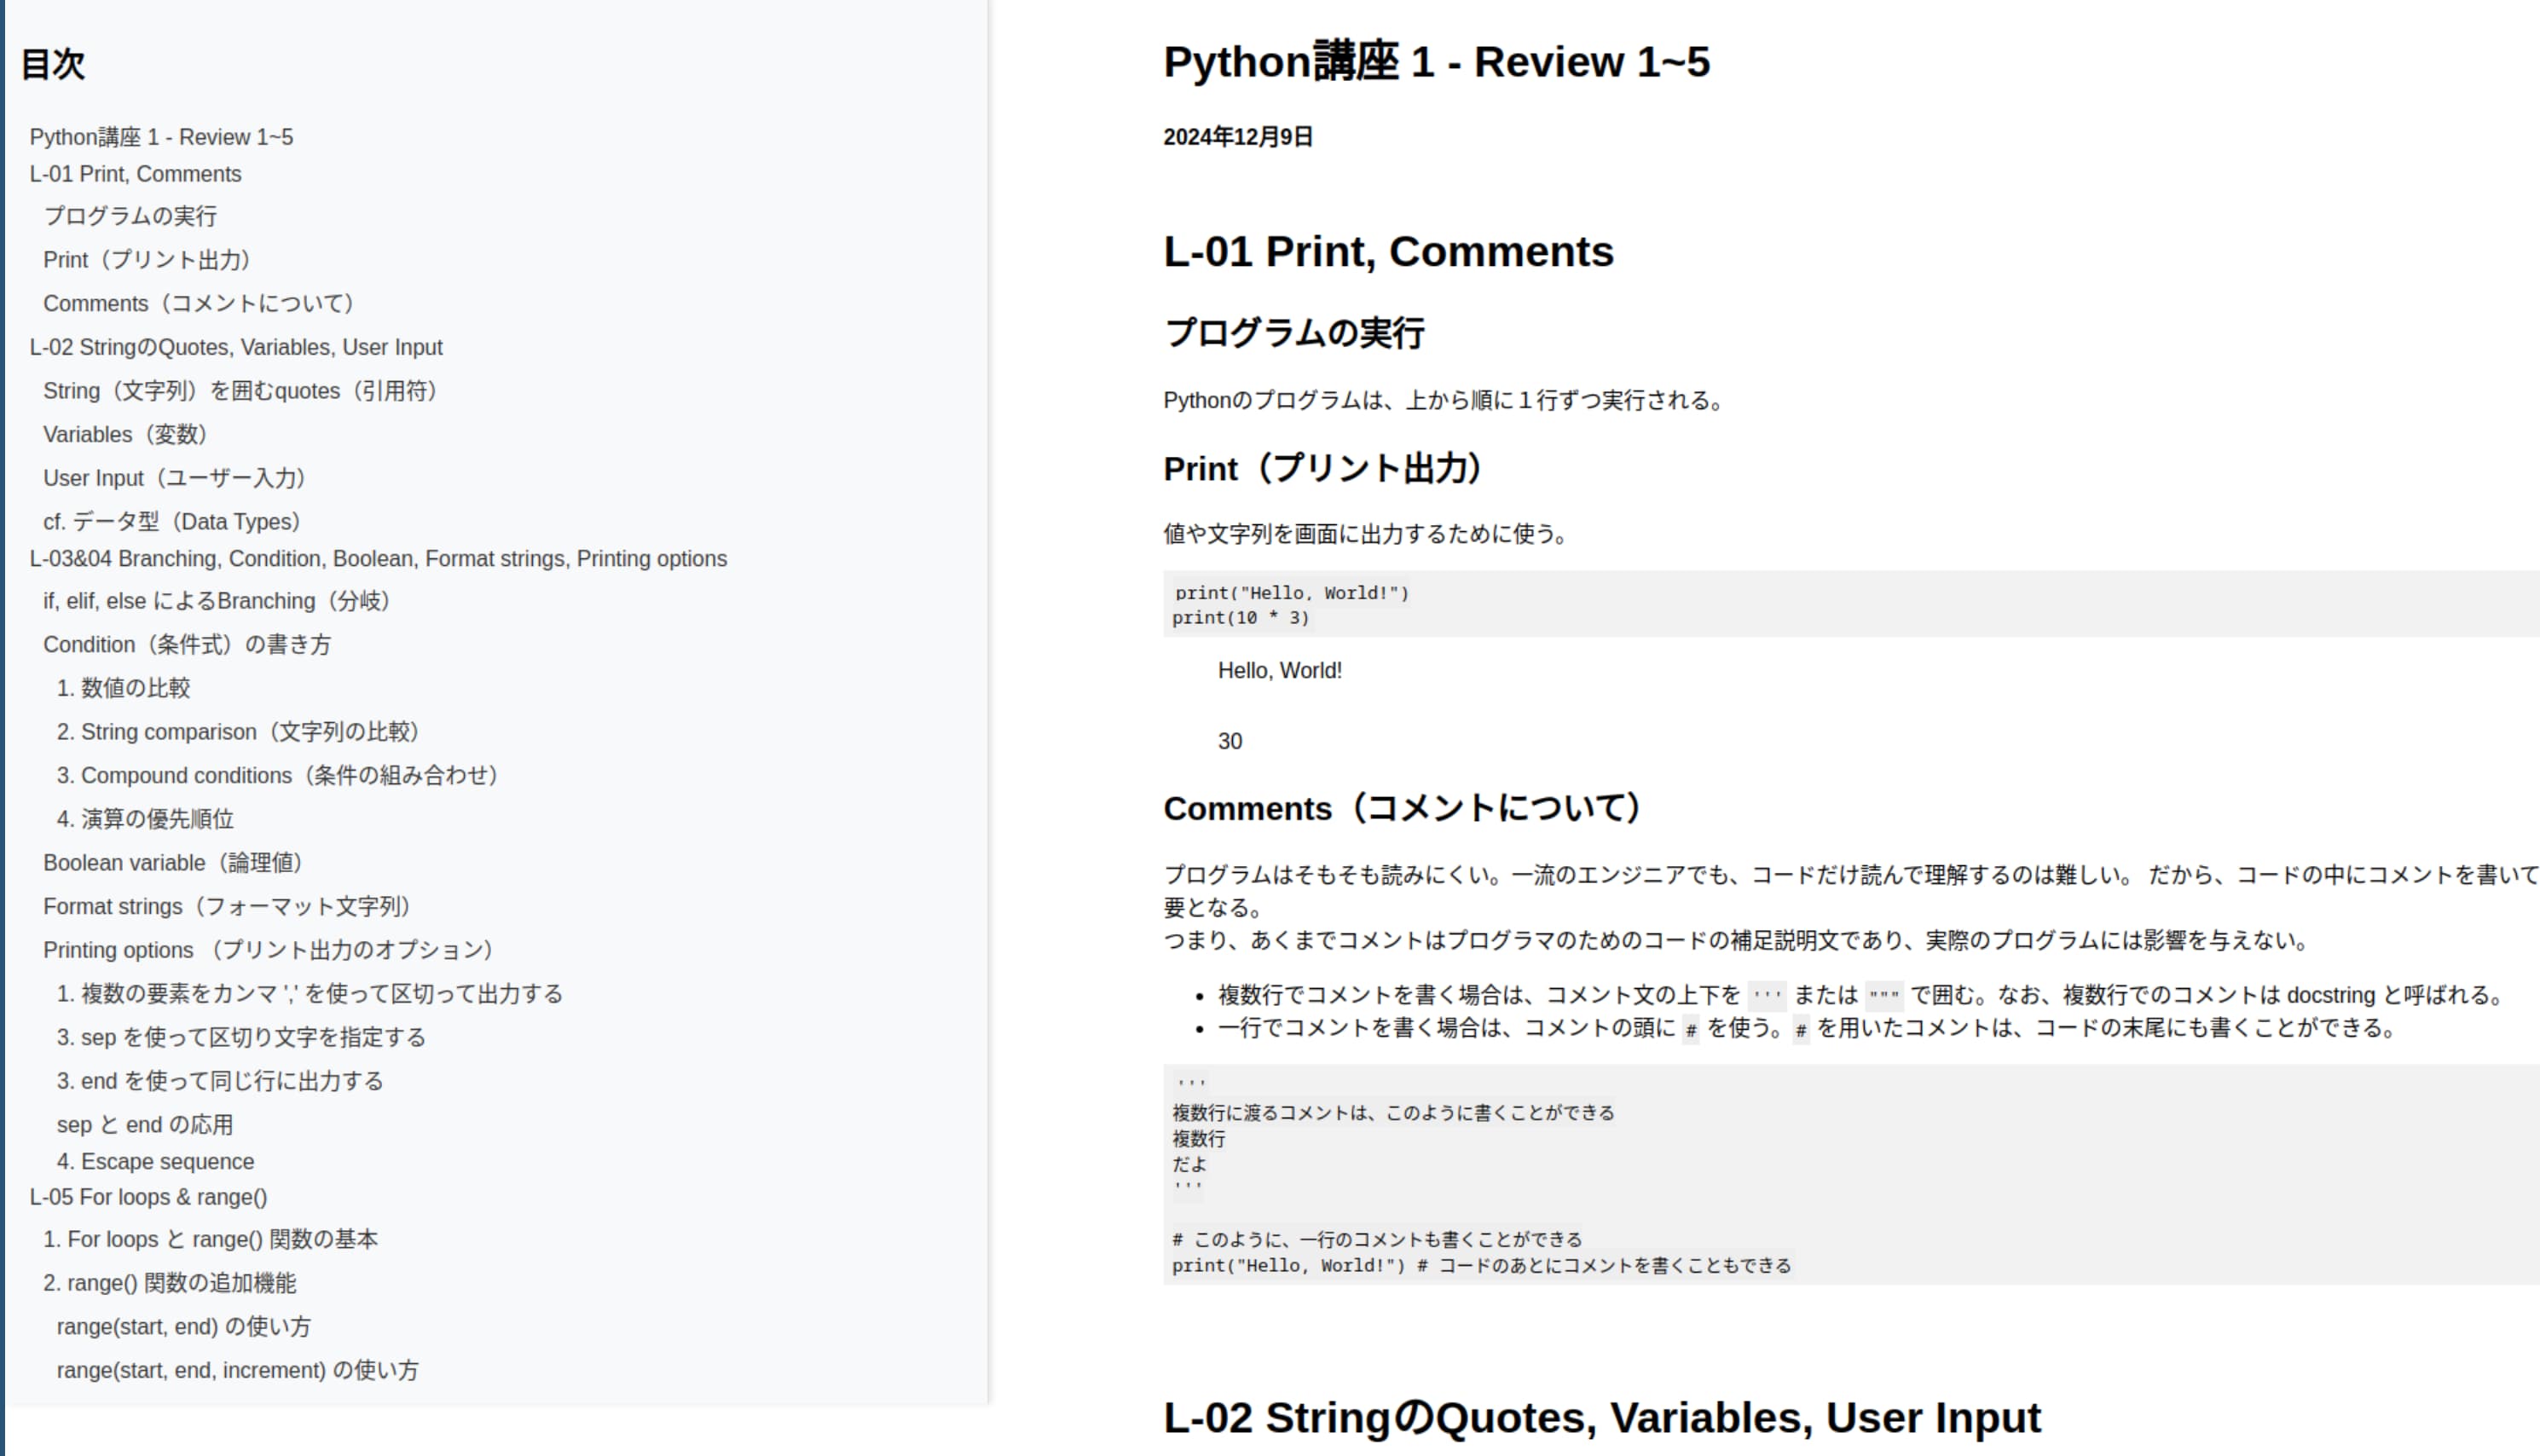Click the L-01 Print, Comments main heading
This screenshot has width=2540, height=1456.
pyautogui.click(x=1388, y=251)
